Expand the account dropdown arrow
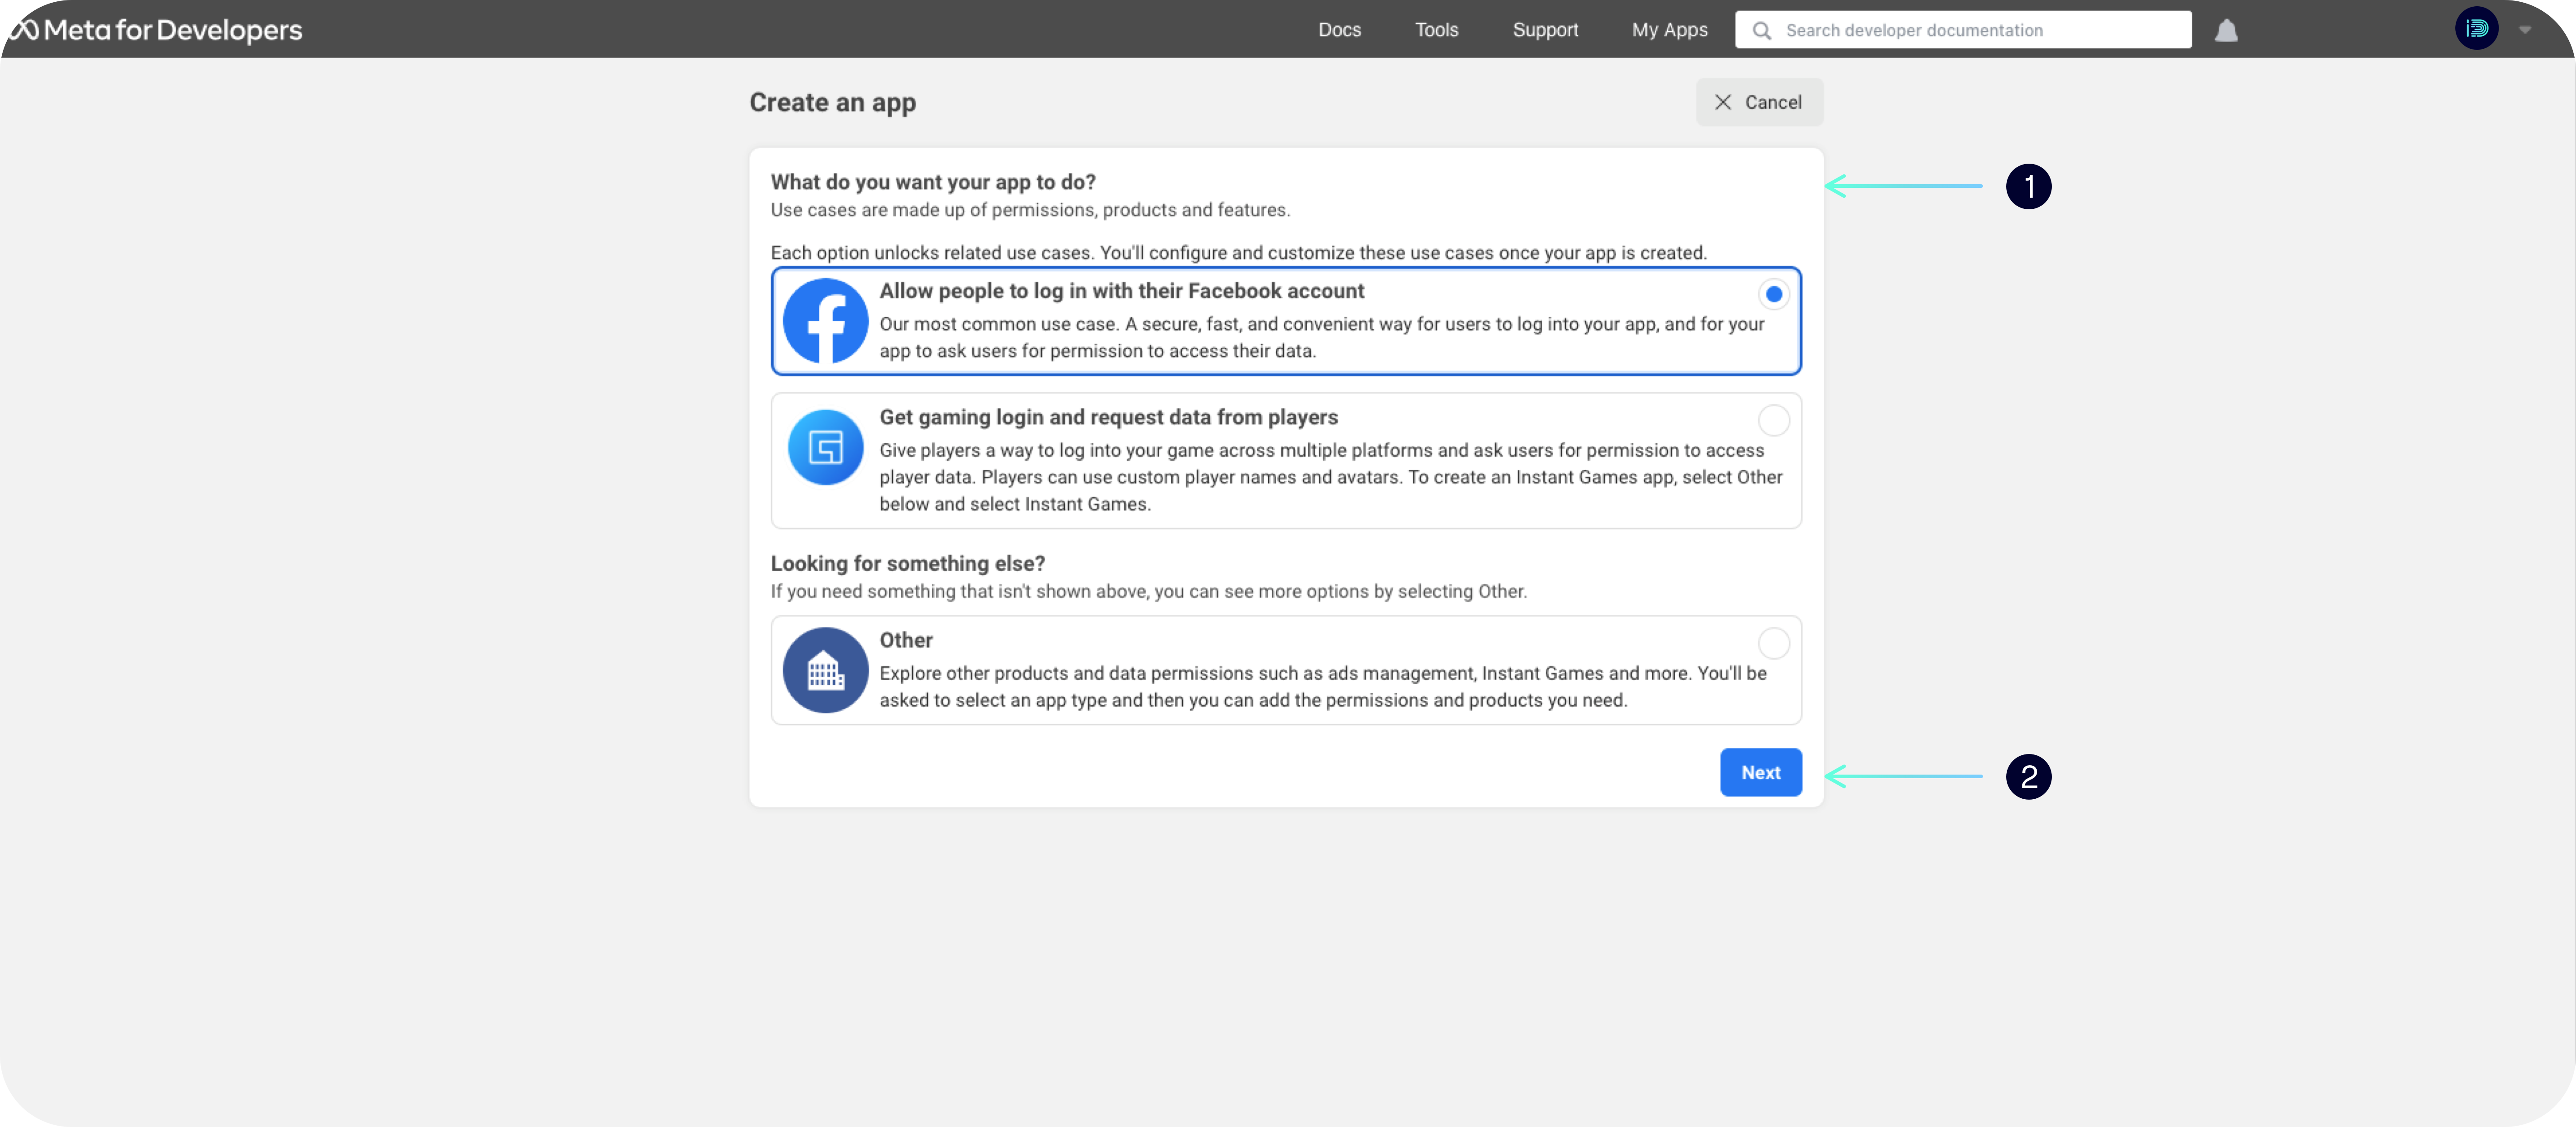Viewport: 2576px width, 1127px height. pyautogui.click(x=2525, y=30)
